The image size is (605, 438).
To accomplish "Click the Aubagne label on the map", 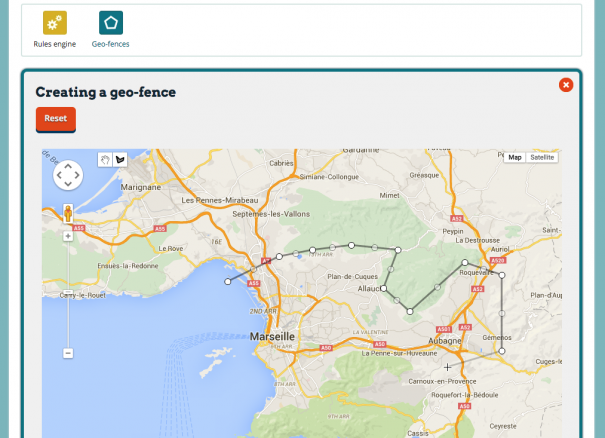I will 445,340.
